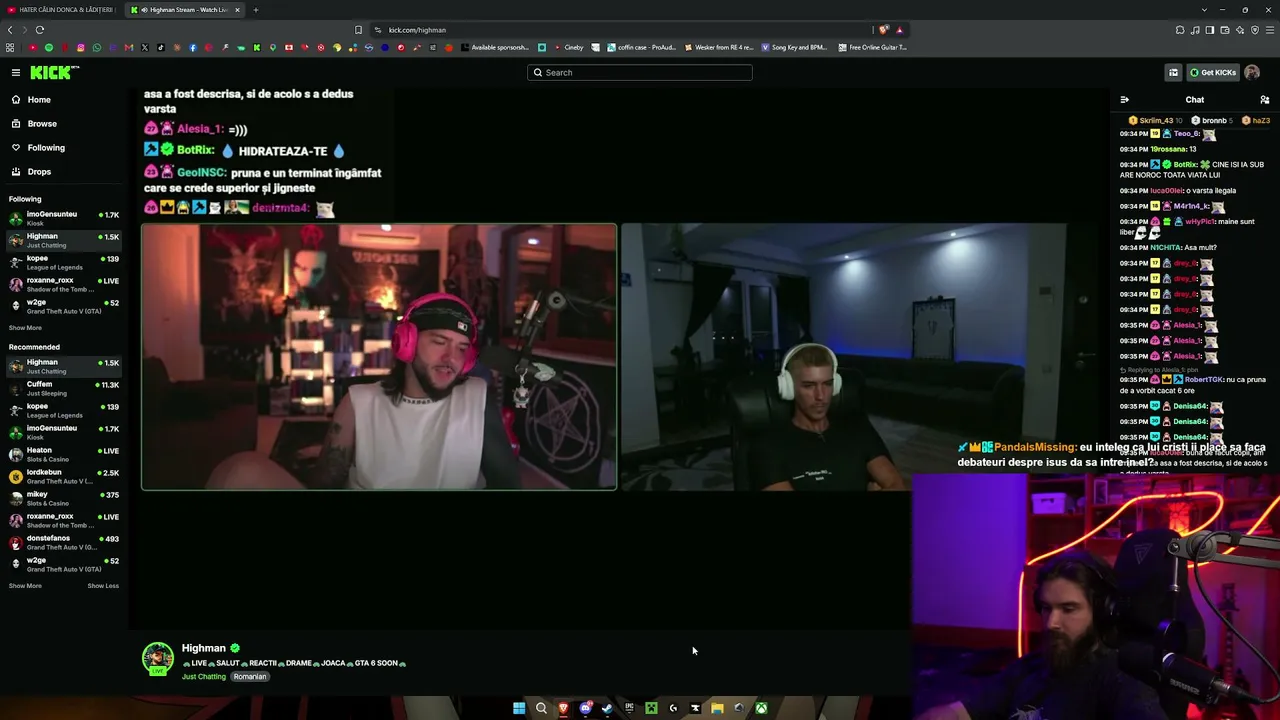
Task: Open the user profile avatar menu
Action: click(x=1252, y=72)
